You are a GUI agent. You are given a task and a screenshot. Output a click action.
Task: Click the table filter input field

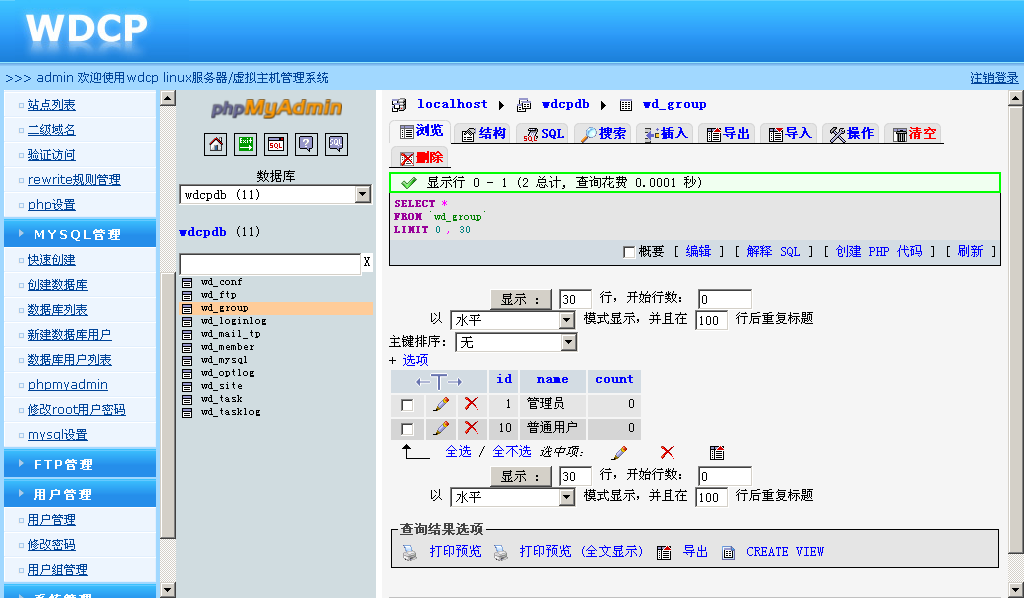click(269, 263)
